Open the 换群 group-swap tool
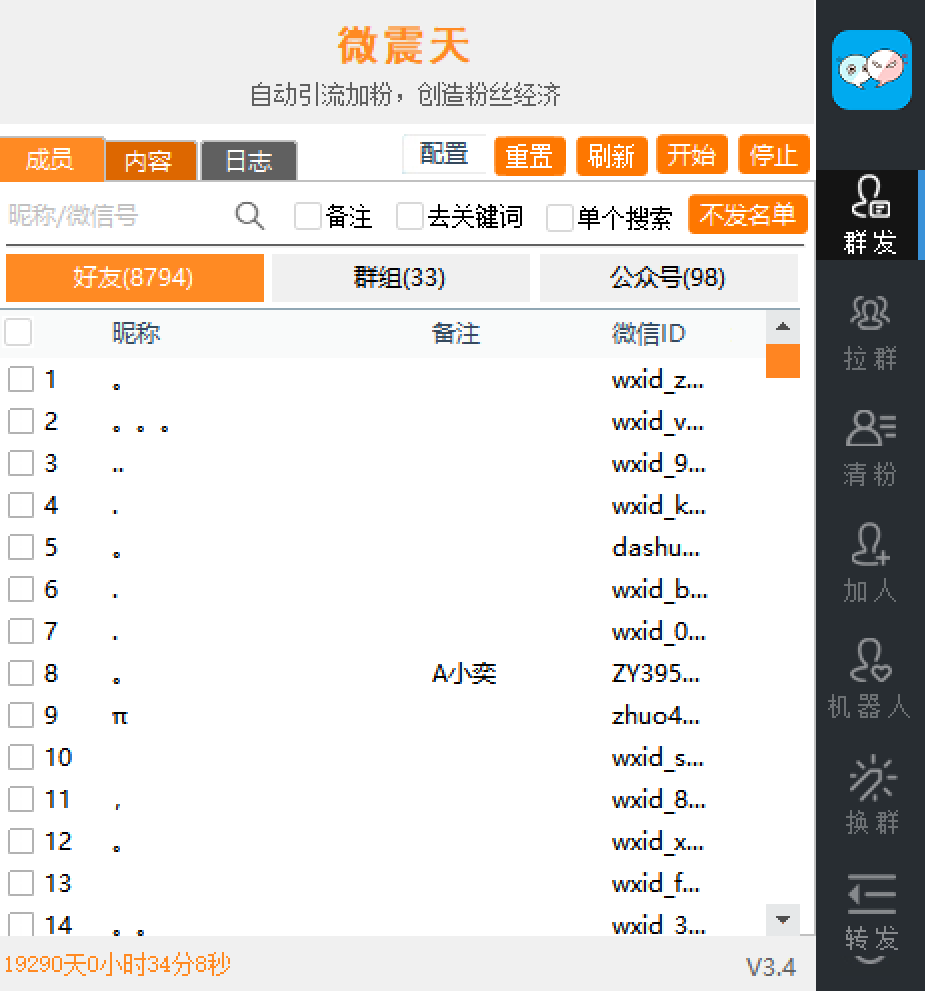The image size is (925, 991). click(x=869, y=795)
